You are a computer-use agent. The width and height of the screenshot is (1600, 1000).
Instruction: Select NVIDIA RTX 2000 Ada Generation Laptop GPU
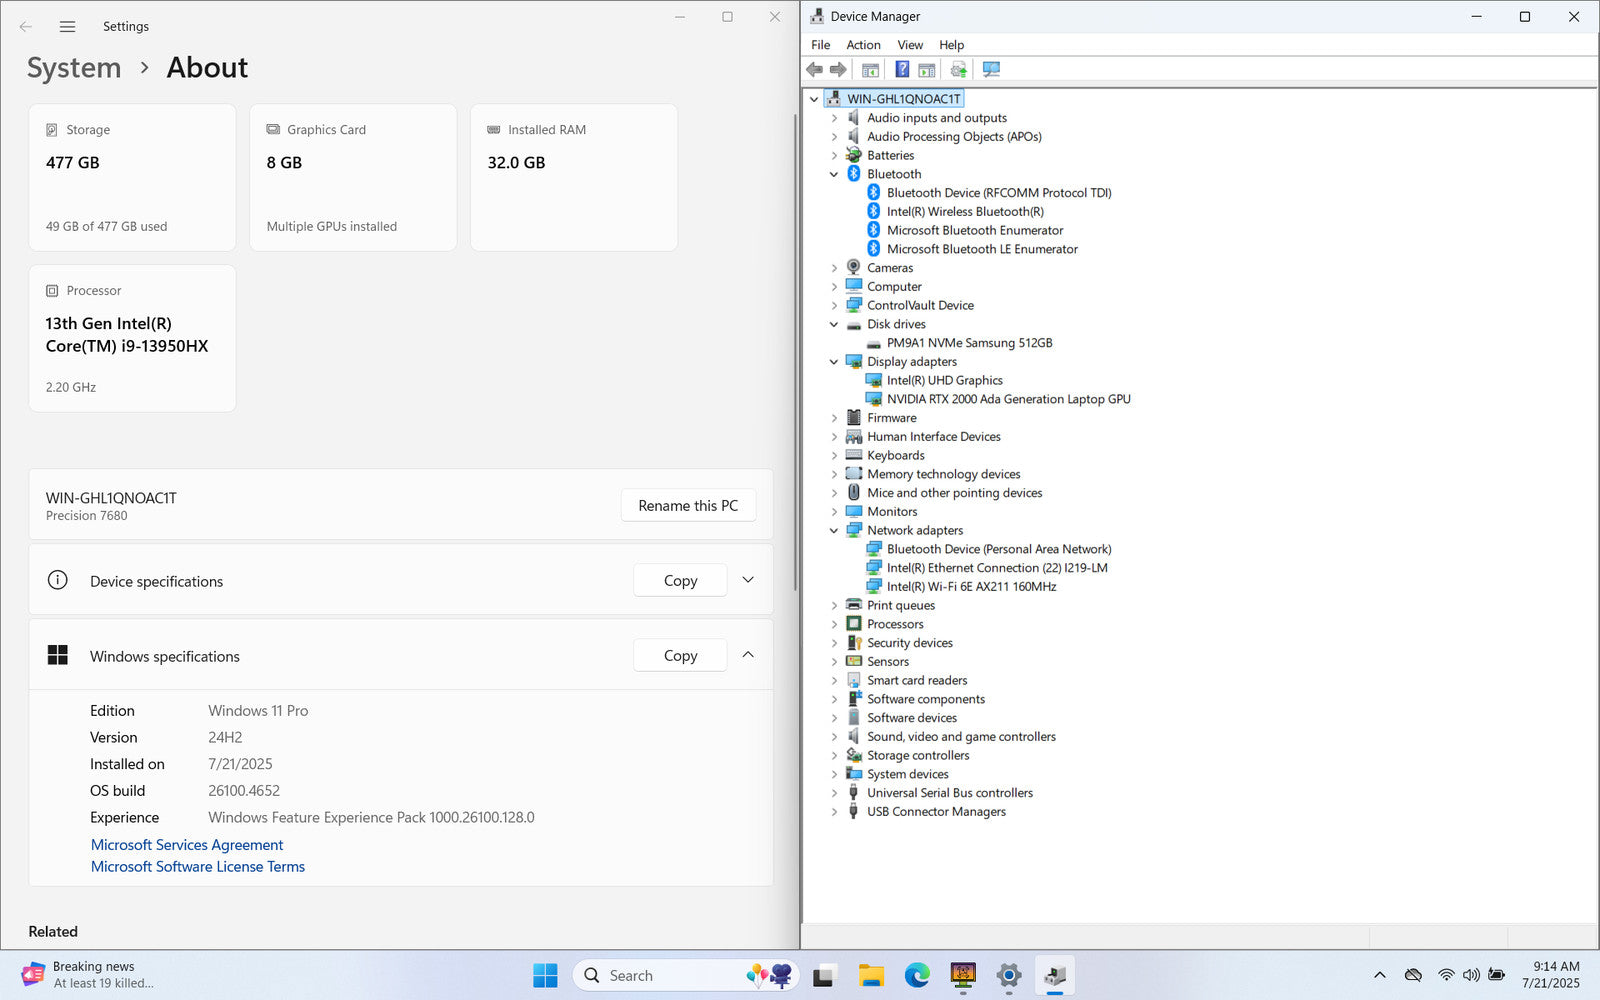coord(1008,399)
